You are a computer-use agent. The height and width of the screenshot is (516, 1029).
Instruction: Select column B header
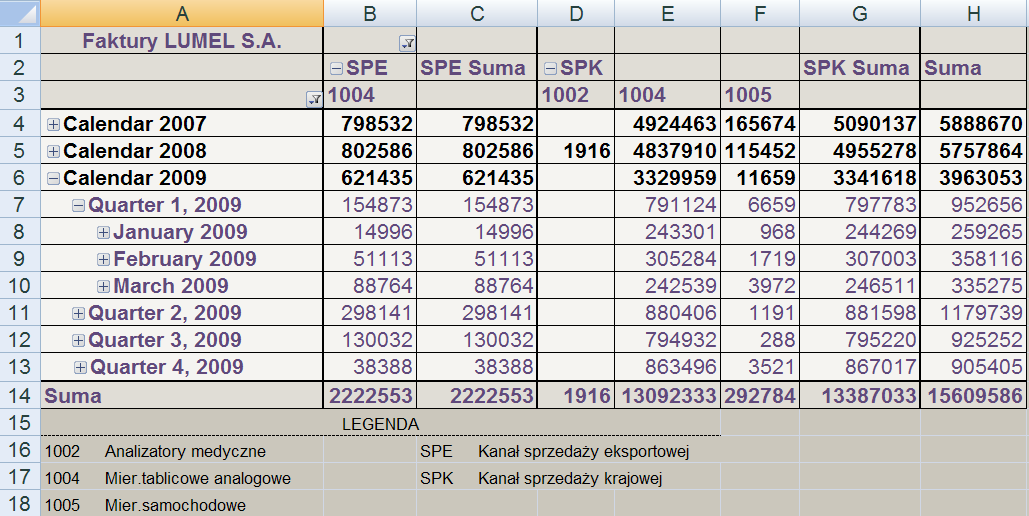[369, 13]
